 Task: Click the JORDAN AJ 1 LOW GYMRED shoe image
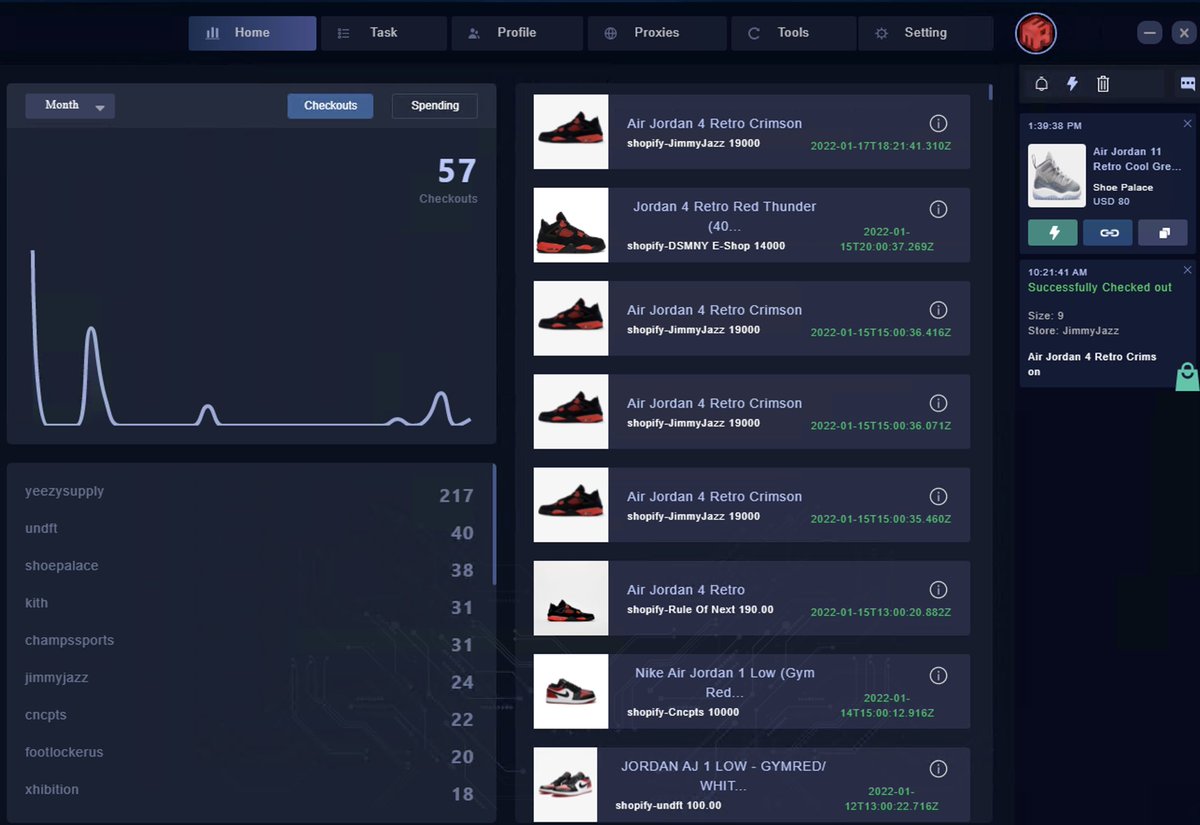tap(565, 785)
